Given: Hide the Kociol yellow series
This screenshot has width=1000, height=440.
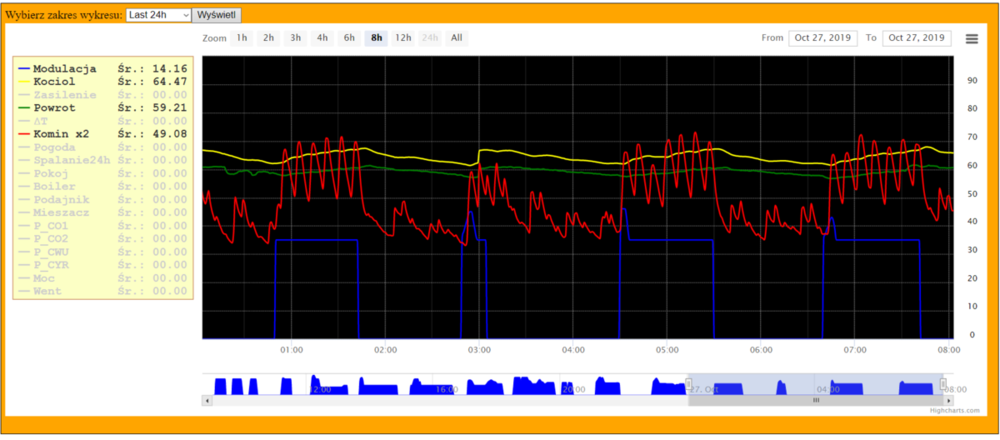Looking at the screenshot, I should pos(54,81).
